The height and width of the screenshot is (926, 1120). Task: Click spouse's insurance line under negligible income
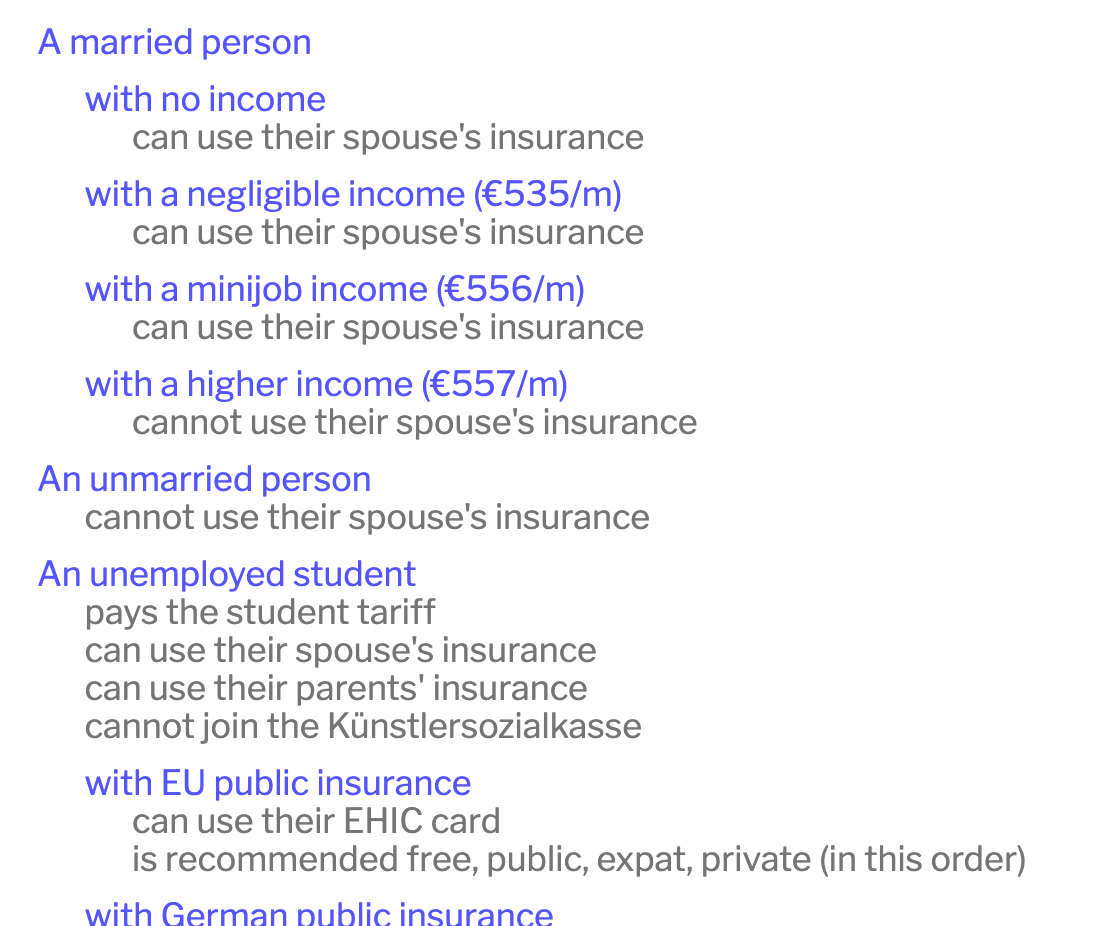coord(388,232)
